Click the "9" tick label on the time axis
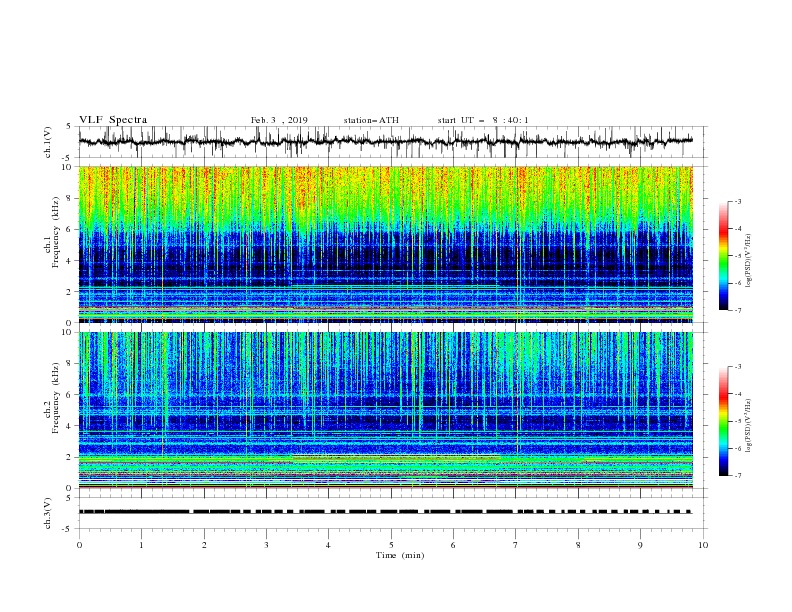Viewport: 792px width, 612px height. click(640, 545)
